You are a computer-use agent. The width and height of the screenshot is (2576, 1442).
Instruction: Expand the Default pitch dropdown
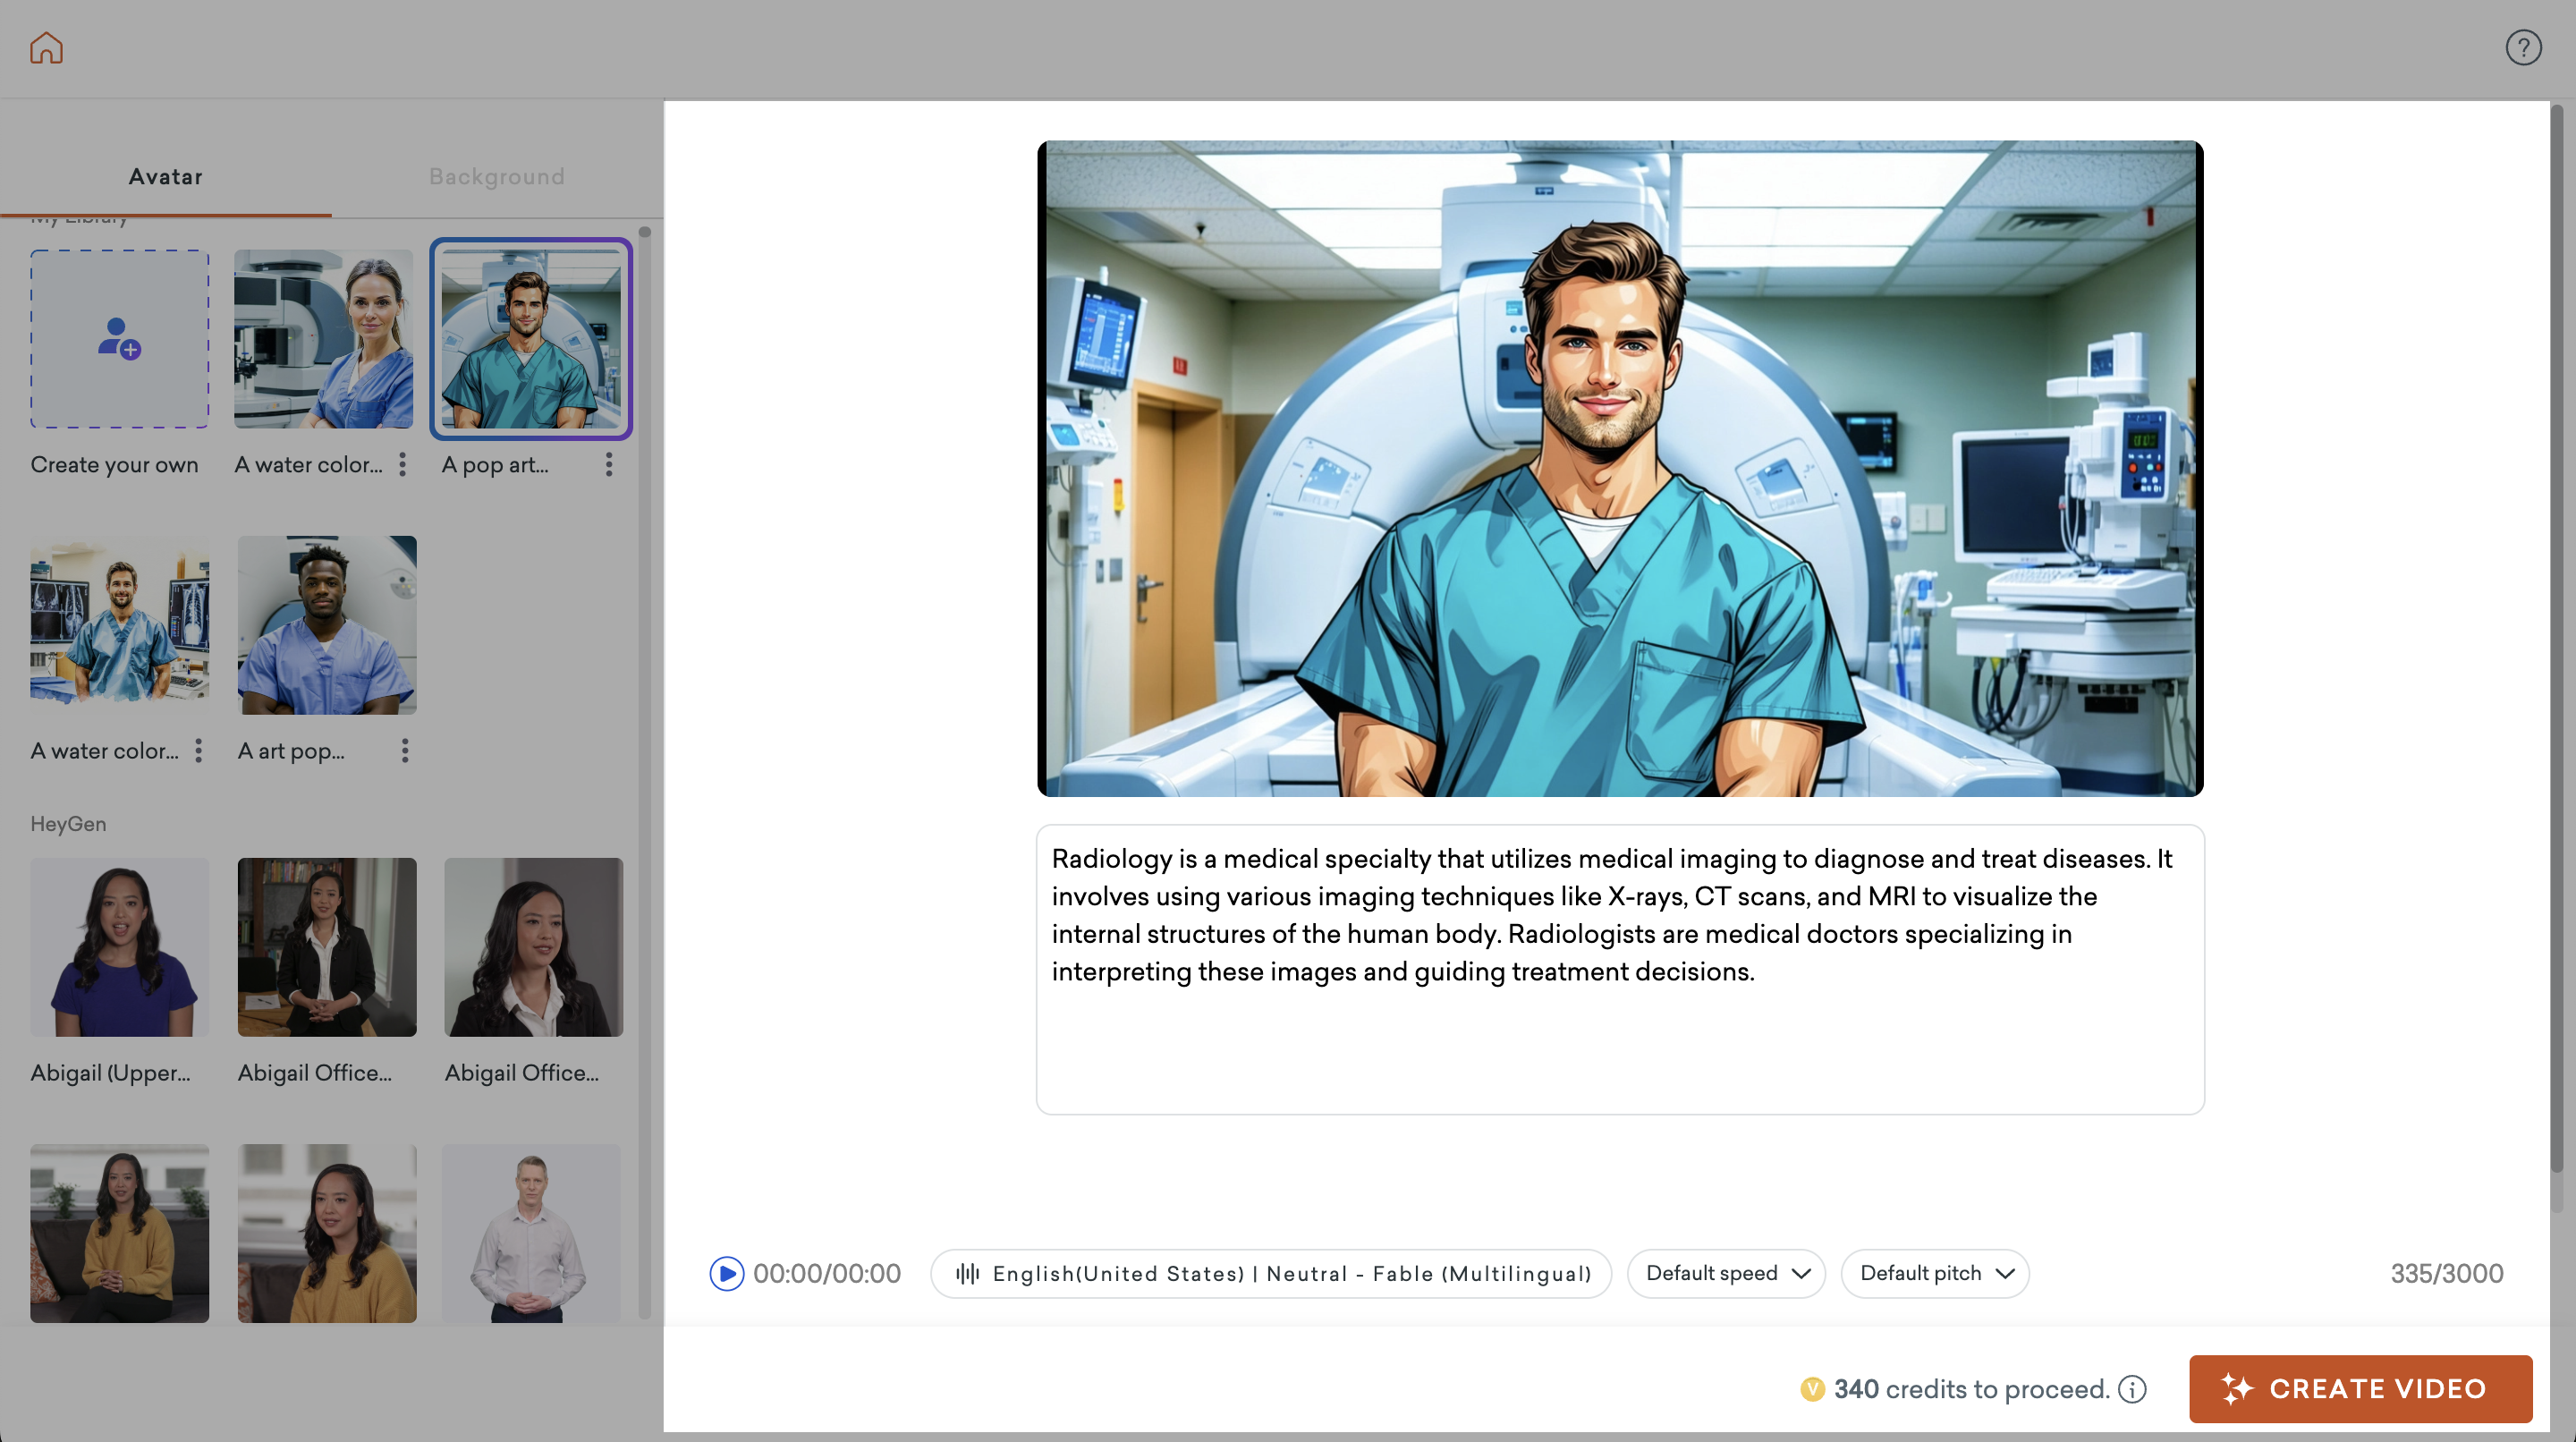tap(1934, 1273)
